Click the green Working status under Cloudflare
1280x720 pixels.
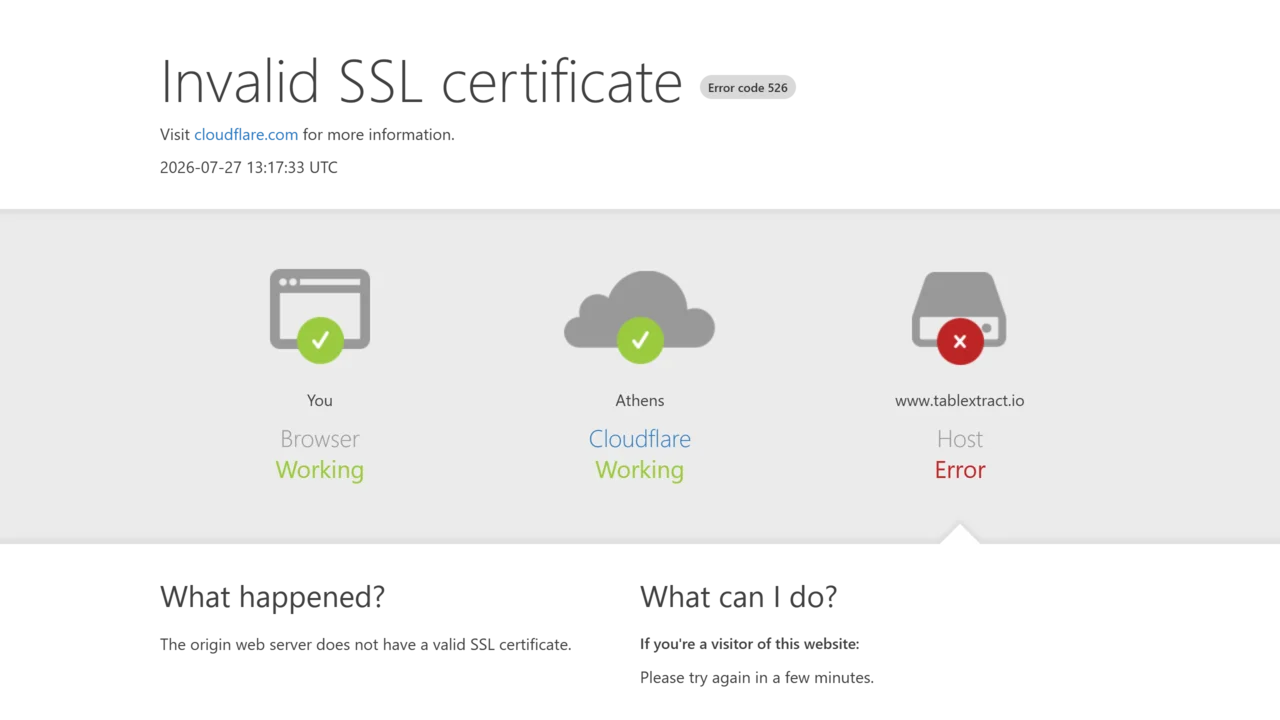coord(640,470)
